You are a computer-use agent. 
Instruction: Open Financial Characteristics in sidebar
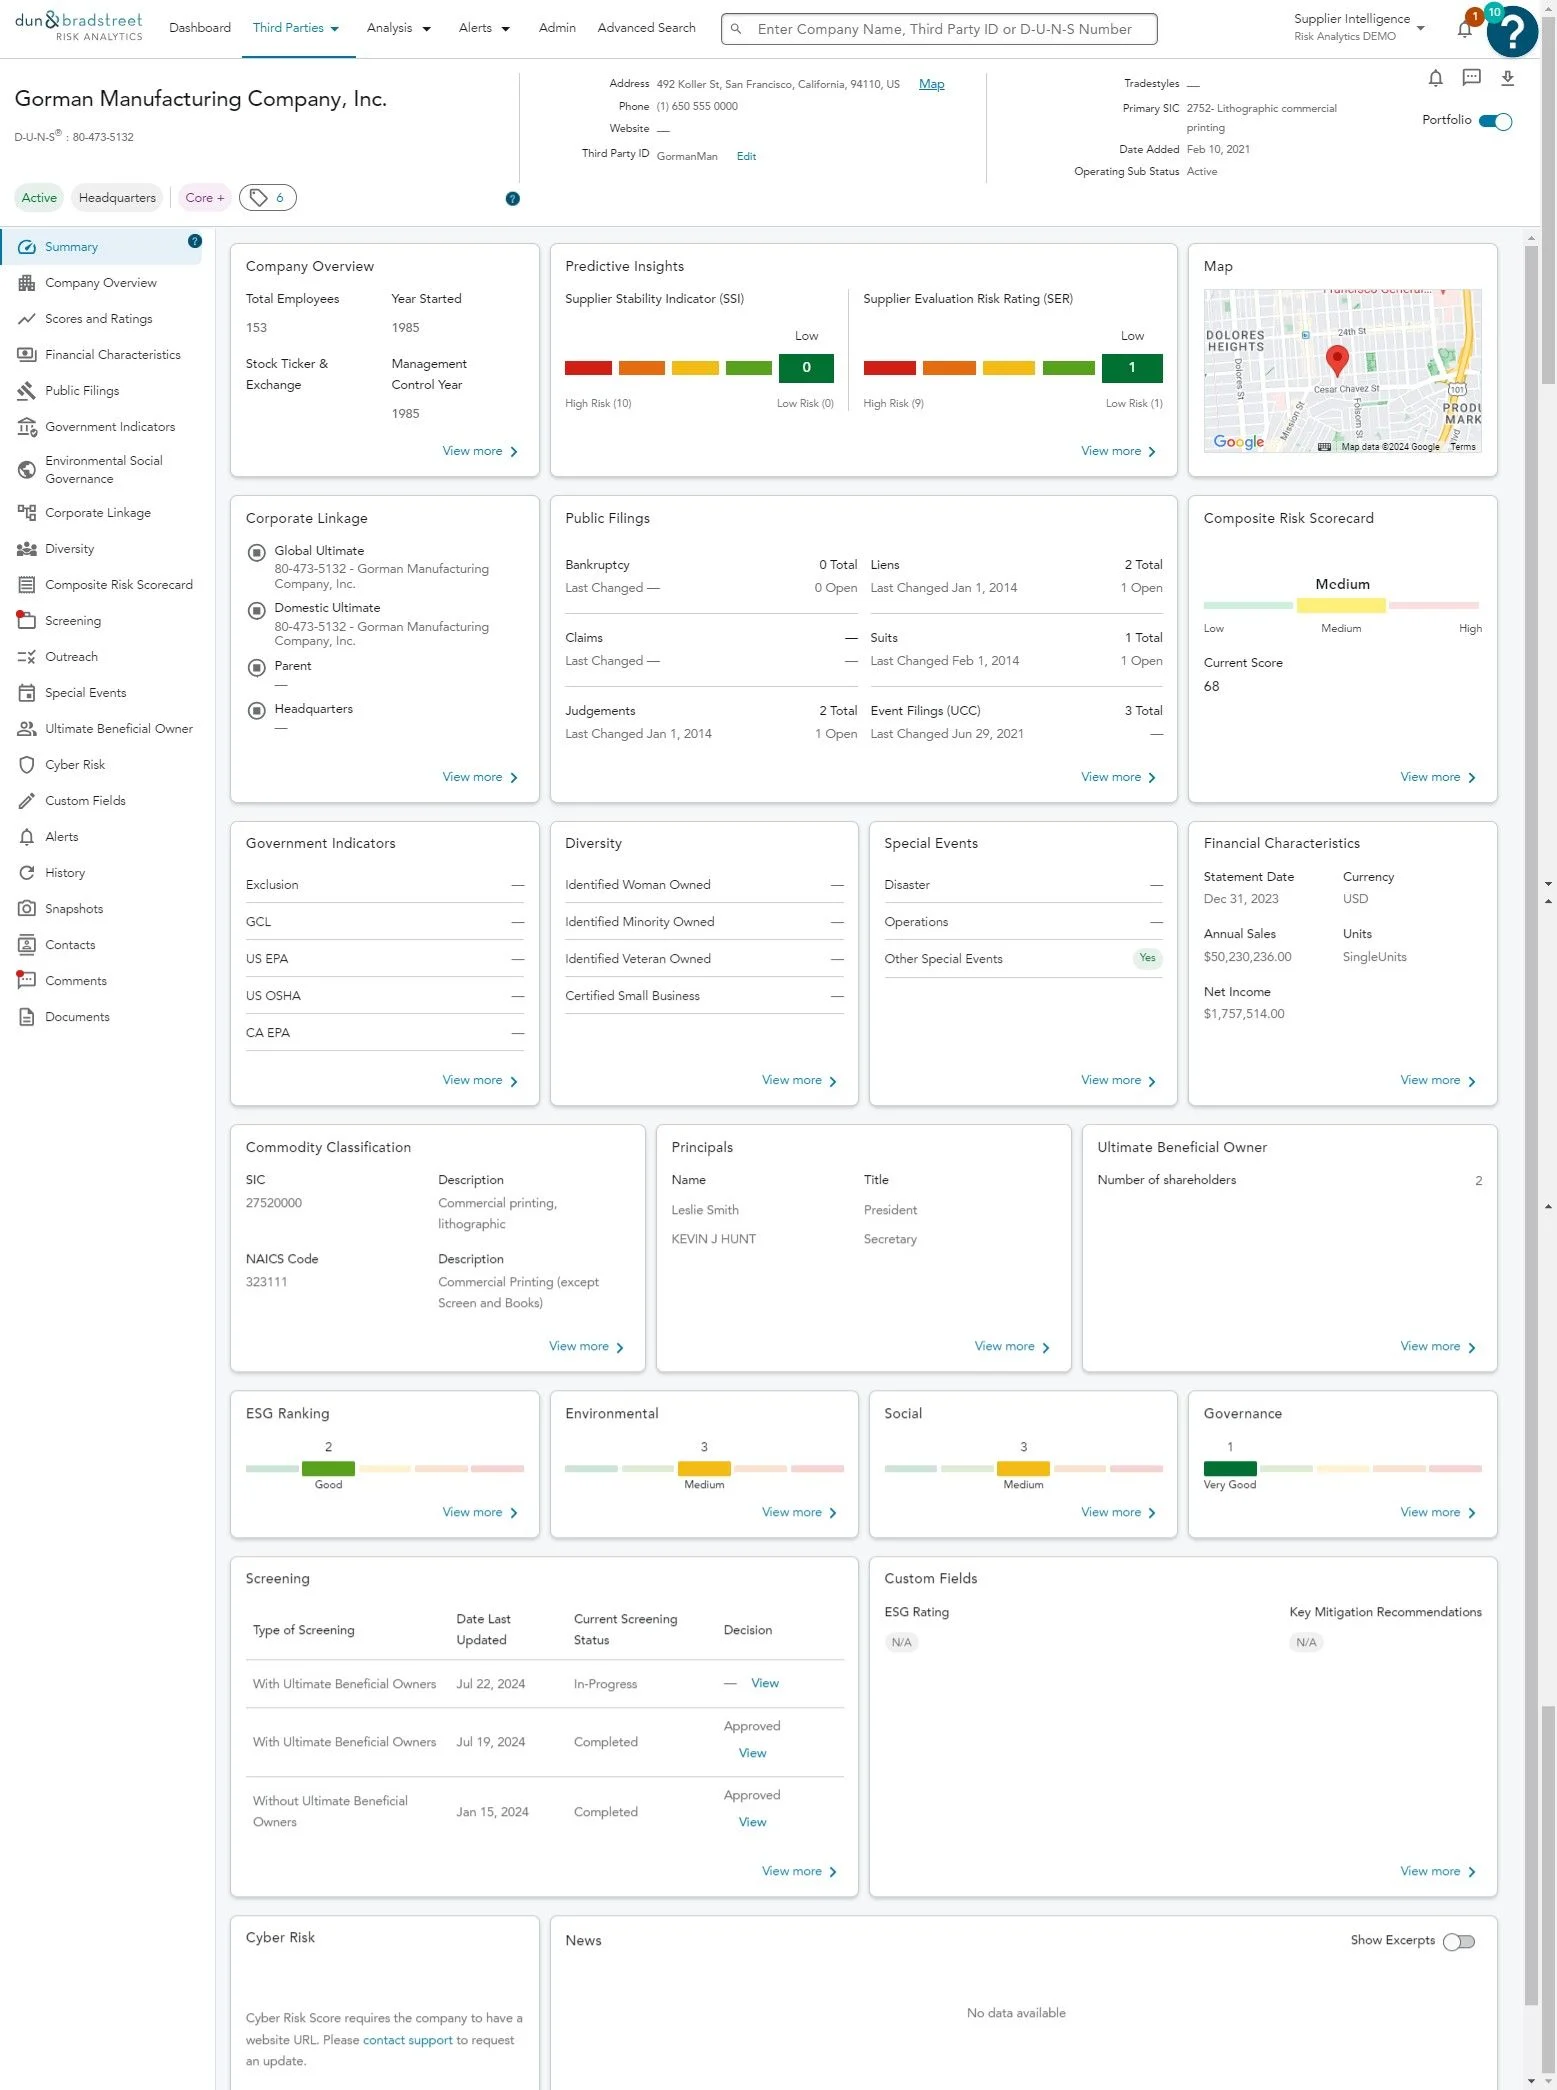click(101, 355)
